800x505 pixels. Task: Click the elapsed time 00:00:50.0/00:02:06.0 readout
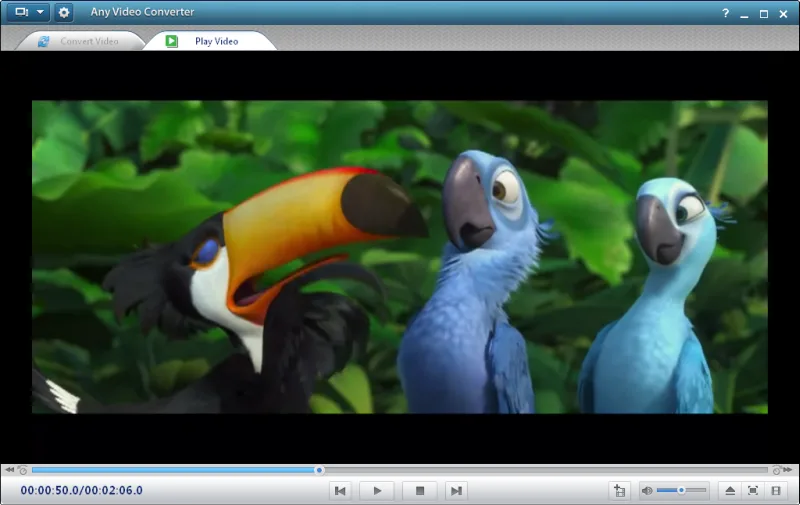tap(82, 491)
